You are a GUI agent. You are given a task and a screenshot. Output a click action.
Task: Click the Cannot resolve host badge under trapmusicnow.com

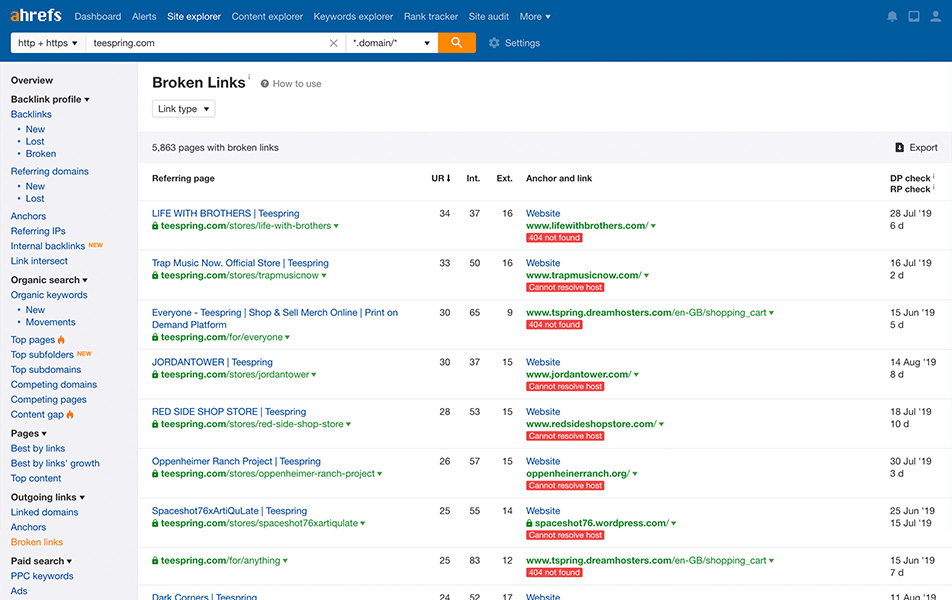point(565,287)
